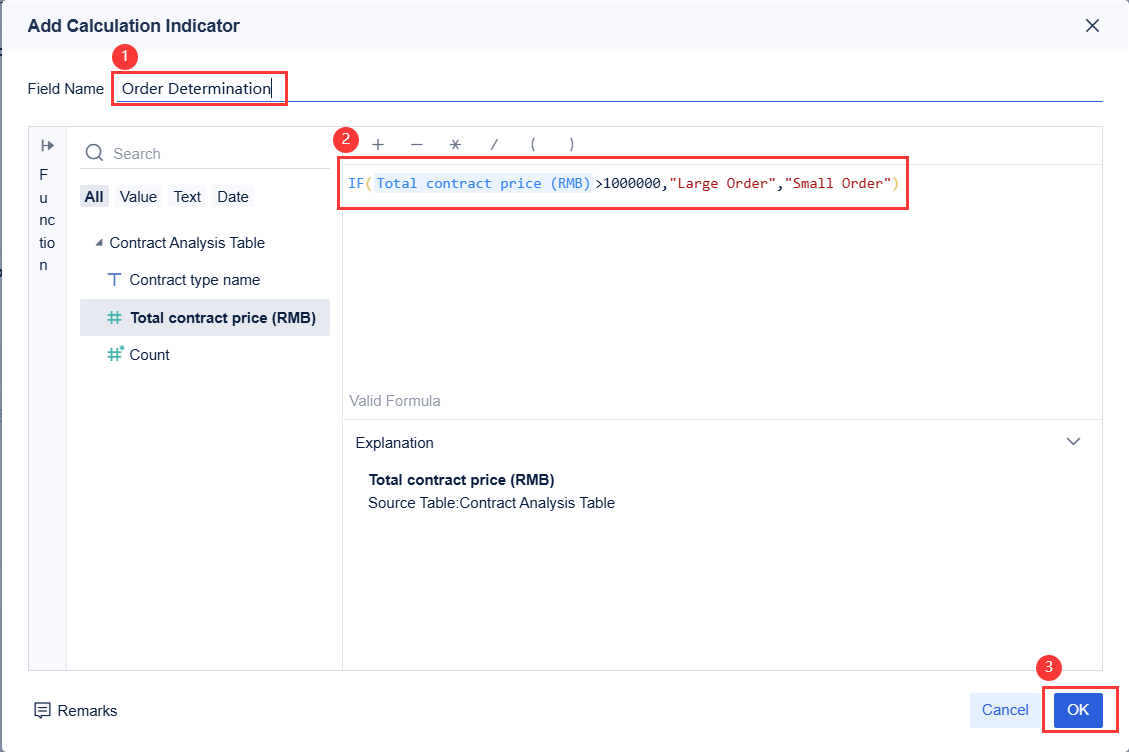The image size is (1129, 752).
Task: Switch to the Value tab
Action: point(138,196)
